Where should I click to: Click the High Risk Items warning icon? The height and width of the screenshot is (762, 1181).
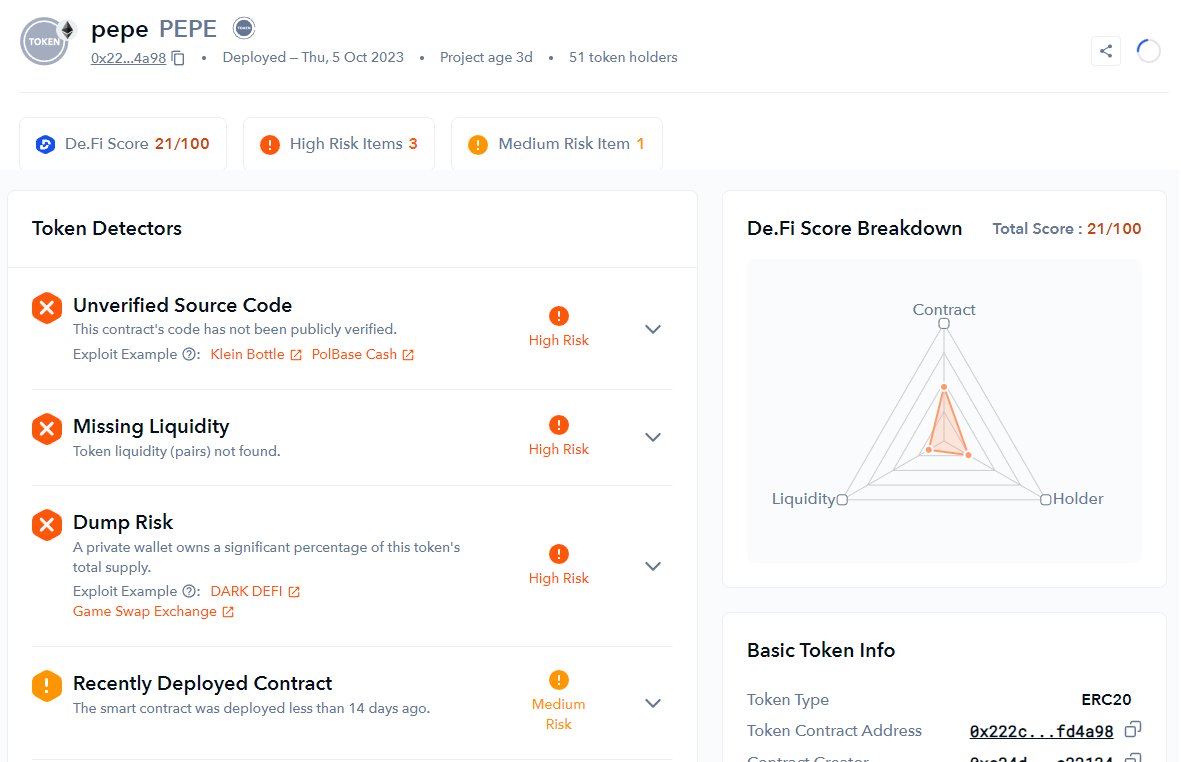pyautogui.click(x=270, y=145)
